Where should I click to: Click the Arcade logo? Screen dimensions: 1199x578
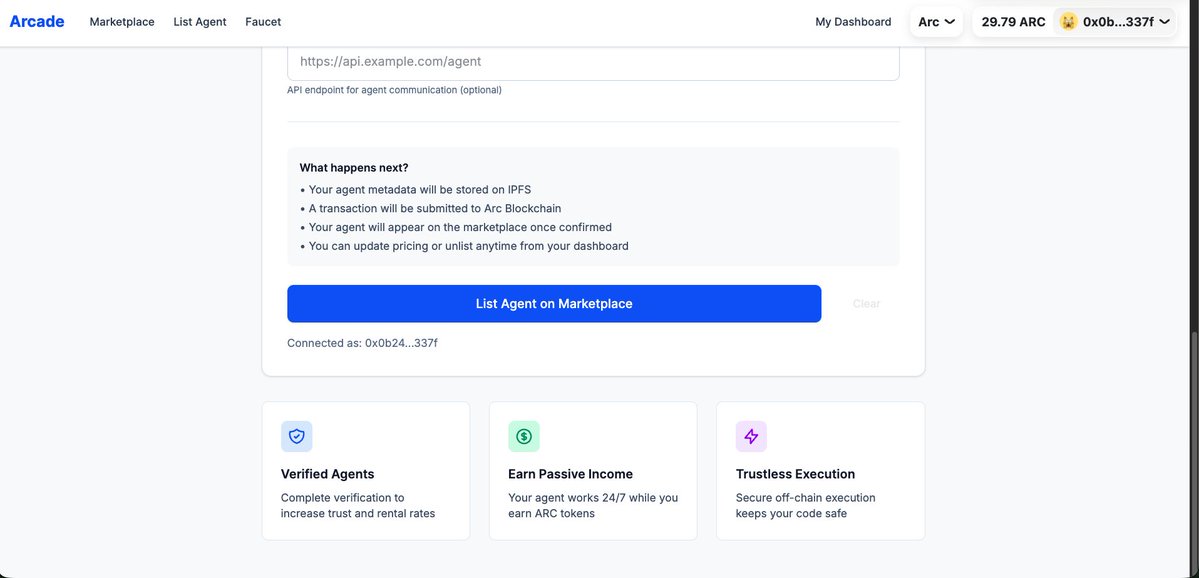tap(37, 21)
